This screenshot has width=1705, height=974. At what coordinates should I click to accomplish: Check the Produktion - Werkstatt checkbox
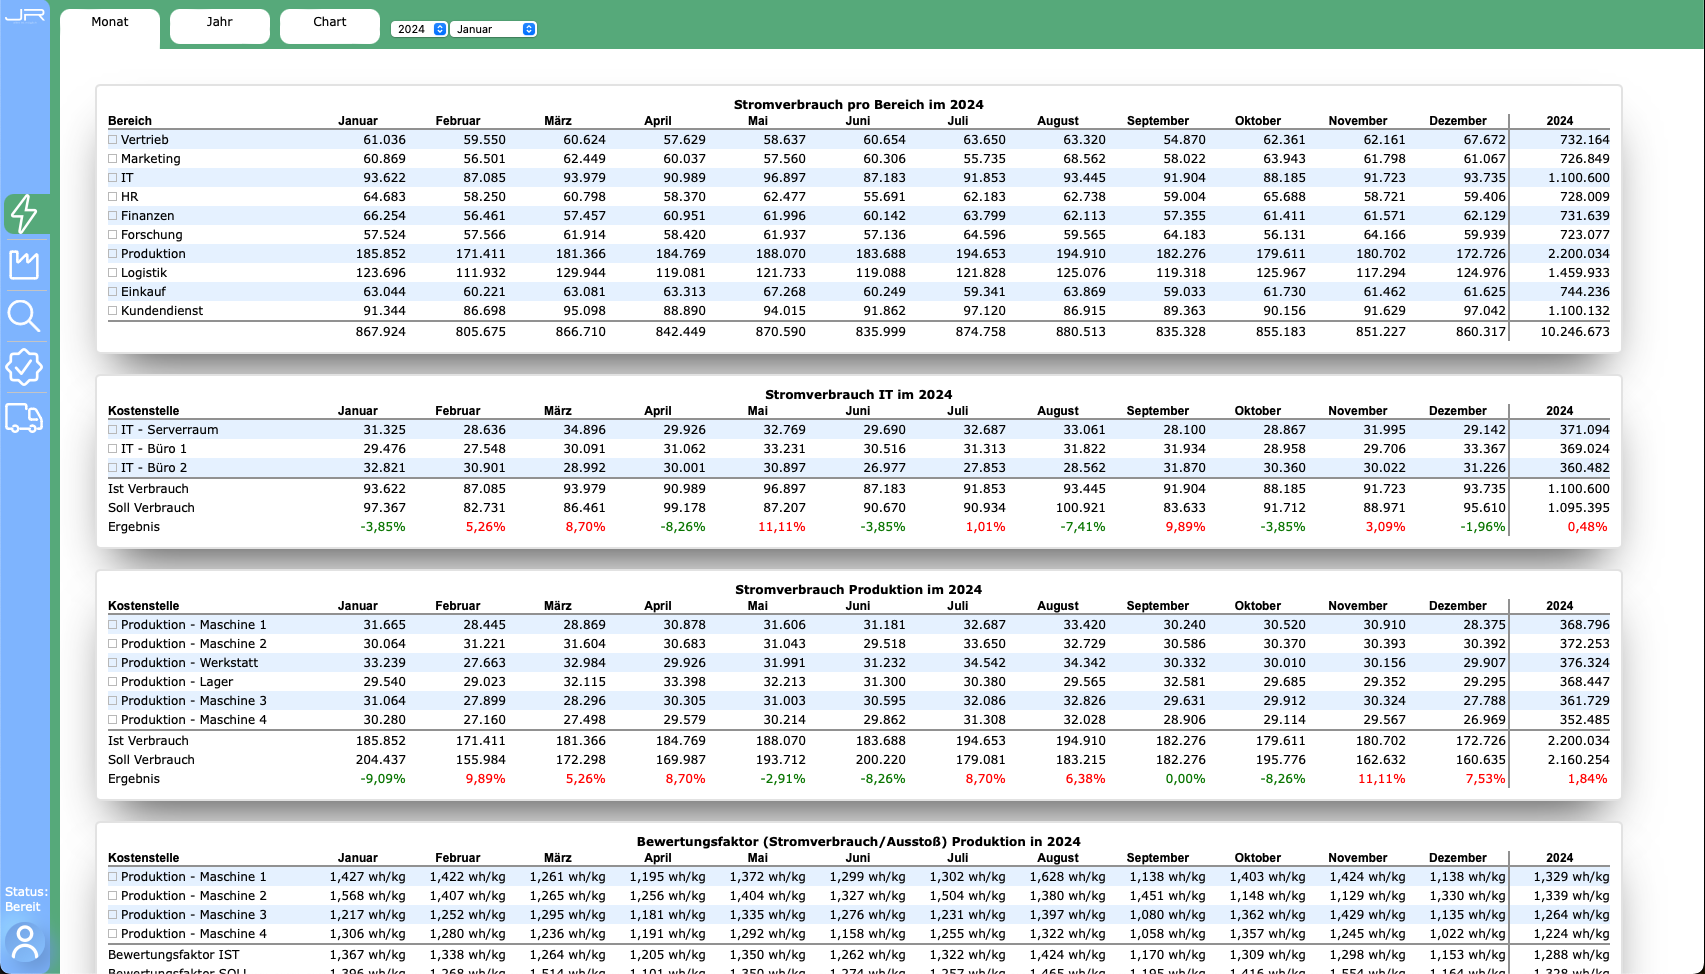pyautogui.click(x=113, y=663)
